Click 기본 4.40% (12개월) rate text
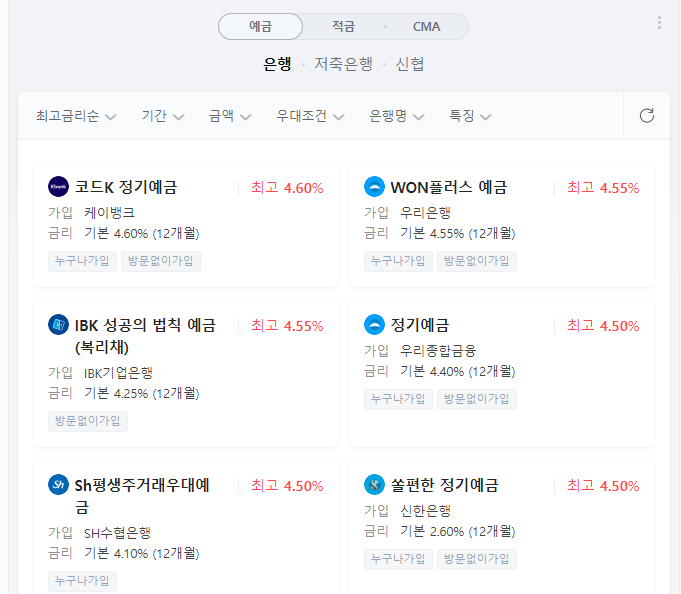Screen dimensions: 681x594 click(458, 372)
